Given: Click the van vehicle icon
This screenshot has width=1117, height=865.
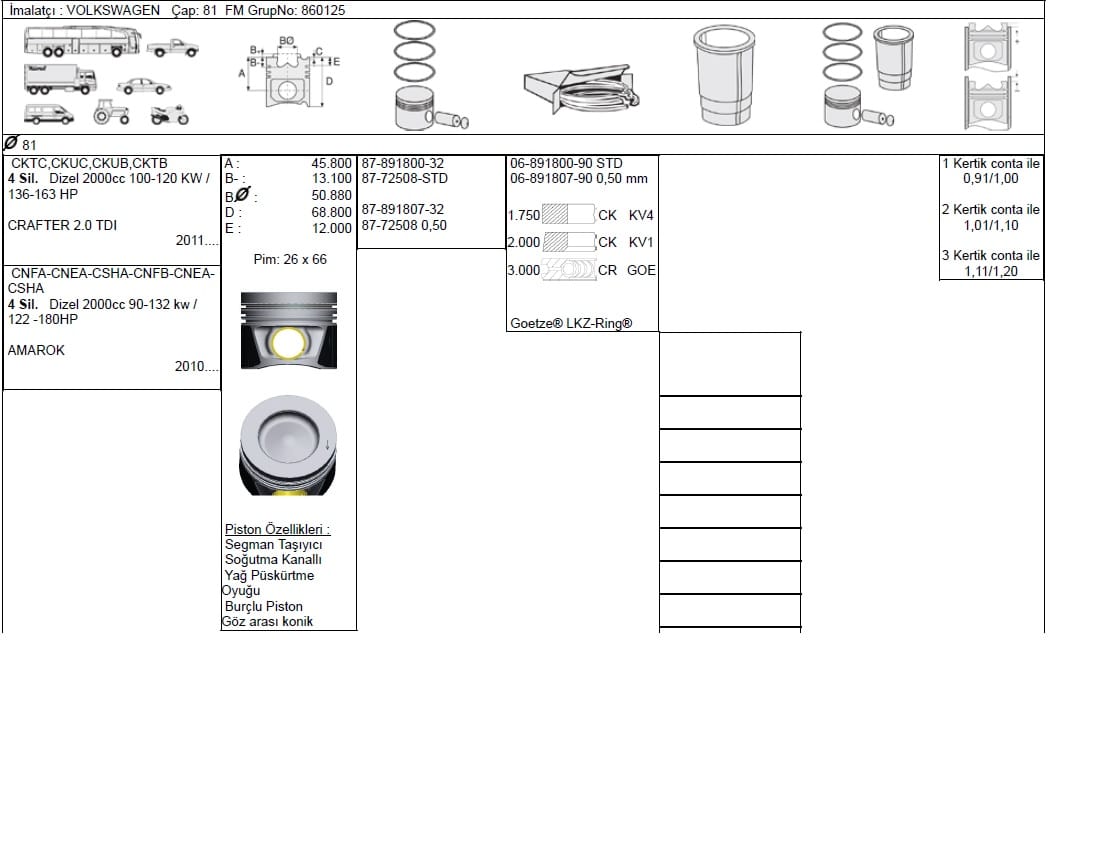Looking at the screenshot, I should 48,114.
